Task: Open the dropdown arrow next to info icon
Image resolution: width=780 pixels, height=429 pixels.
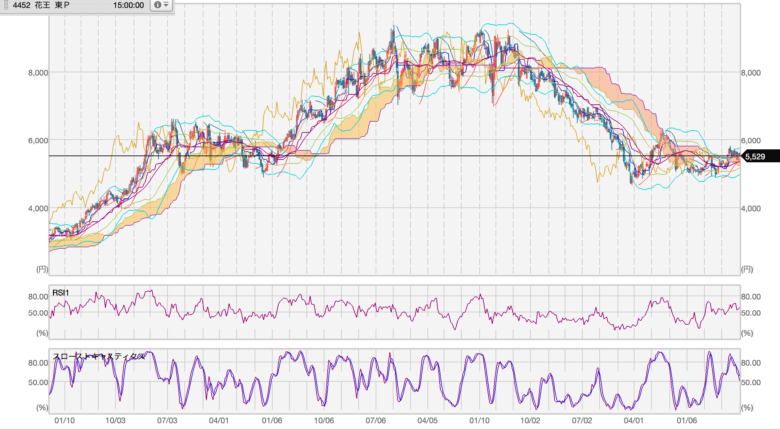Action: pos(167,5)
